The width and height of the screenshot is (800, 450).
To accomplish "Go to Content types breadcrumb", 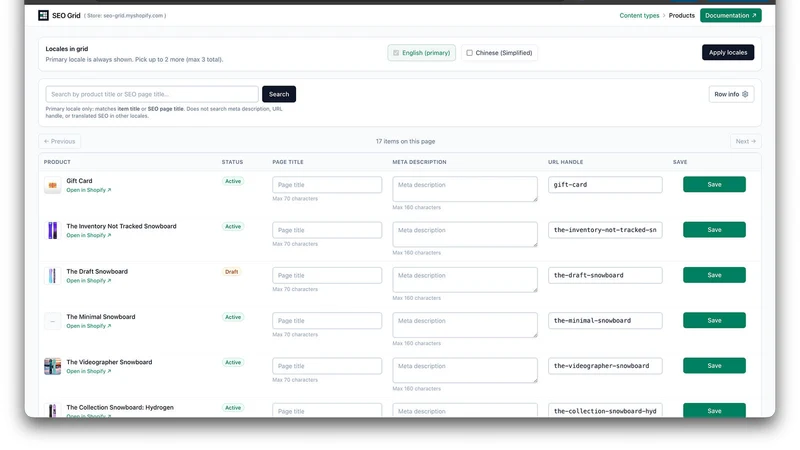I will point(639,15).
